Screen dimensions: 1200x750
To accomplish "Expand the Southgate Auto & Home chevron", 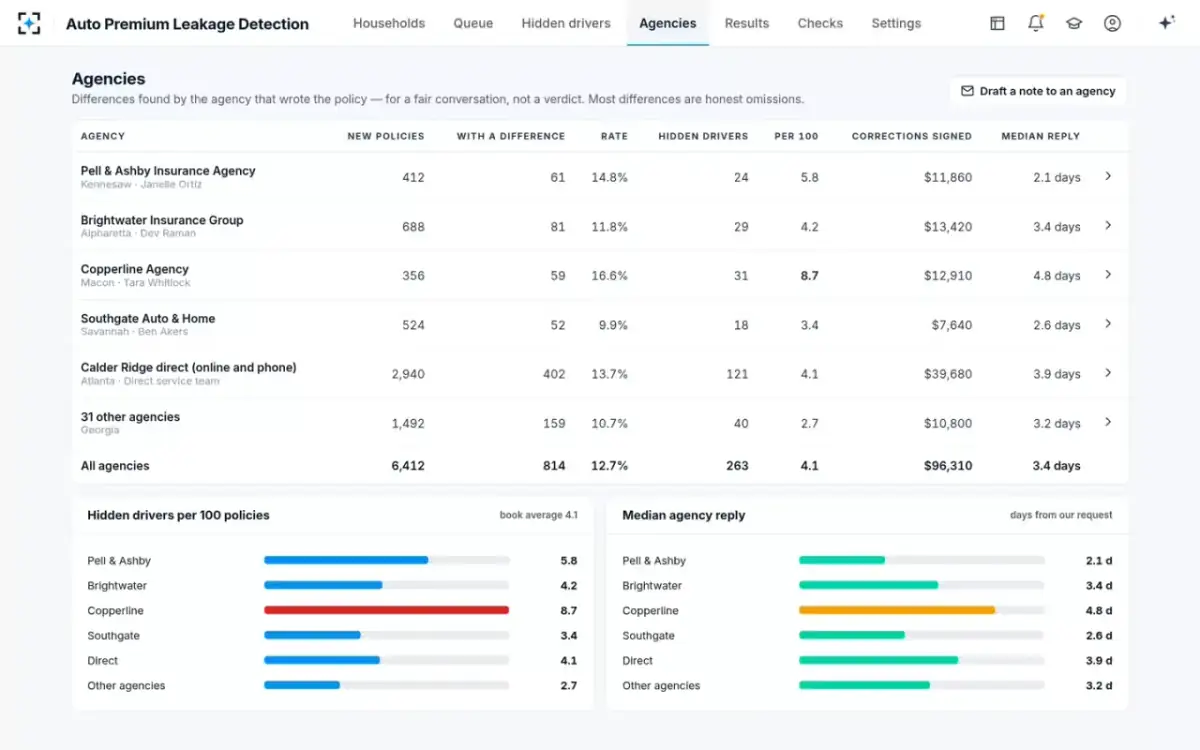I will tap(1108, 323).
